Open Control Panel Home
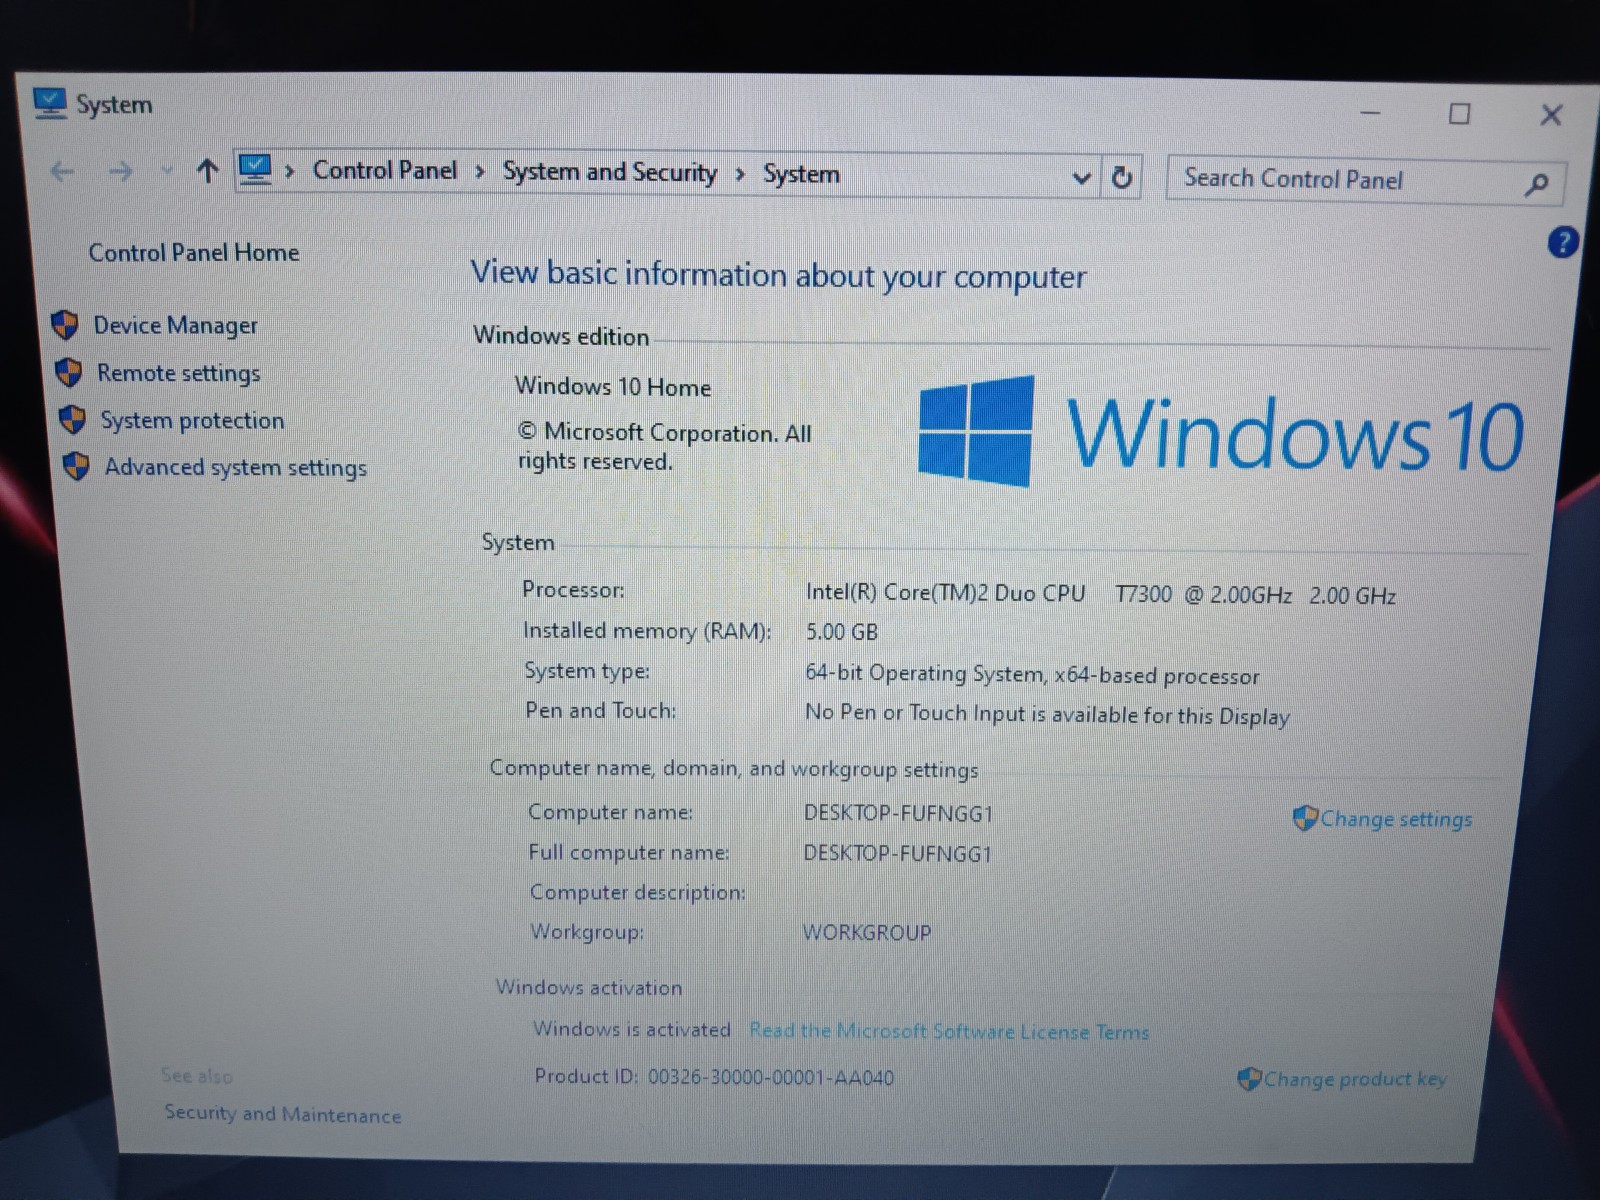 (x=194, y=253)
